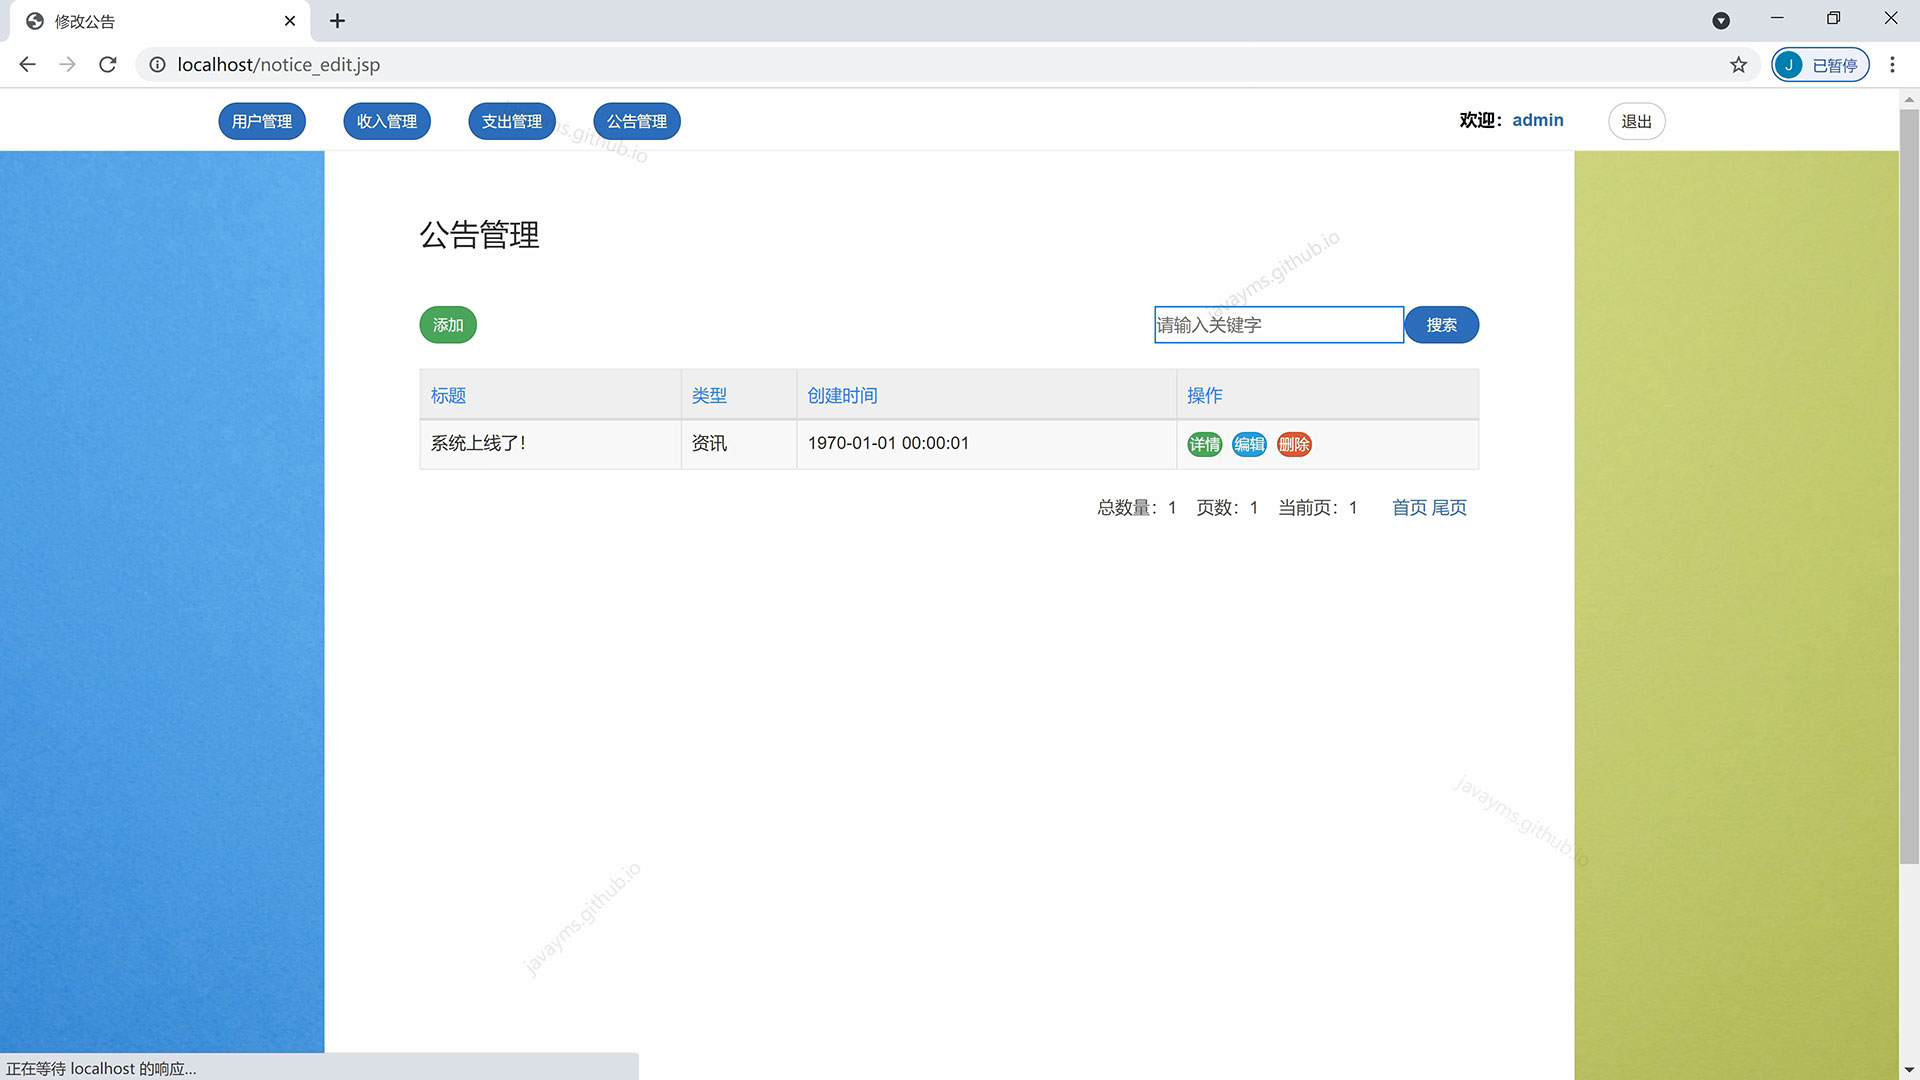Screen dimensions: 1920x1080
Task: Open the 收入管理 section
Action: pos(387,121)
